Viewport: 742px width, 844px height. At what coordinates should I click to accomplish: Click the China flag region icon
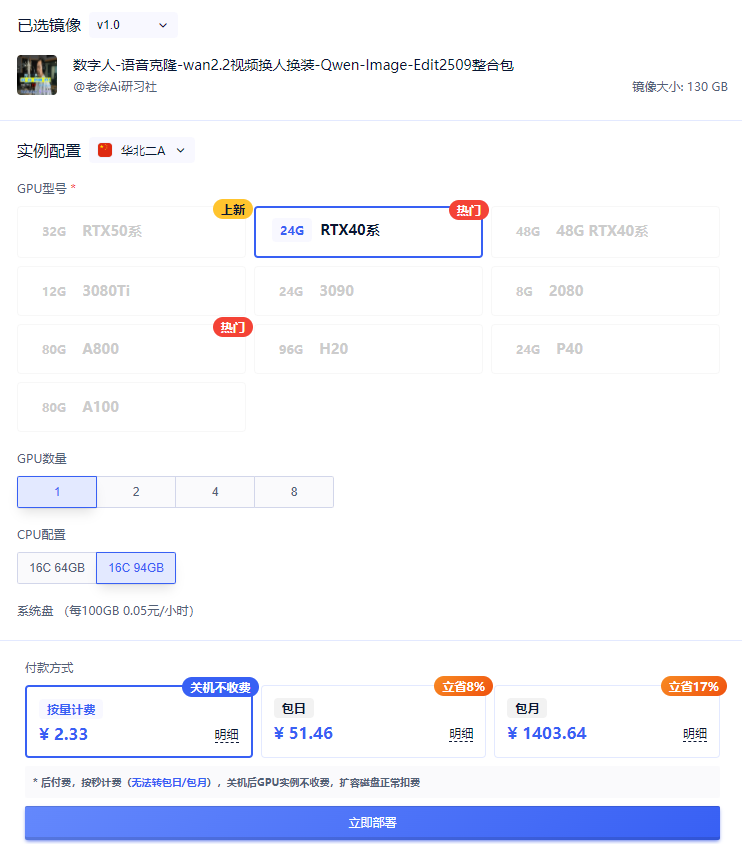[x=105, y=151]
